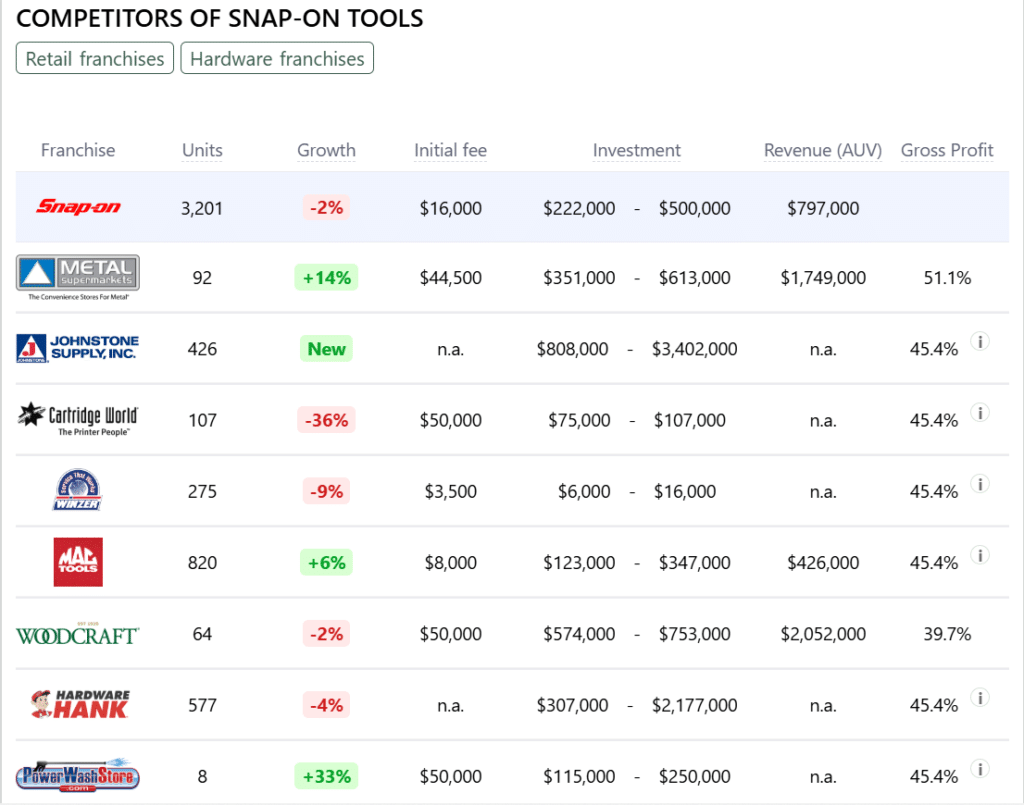Click the Initial fee column header
Image resolution: width=1024 pixels, height=805 pixels.
[450, 150]
